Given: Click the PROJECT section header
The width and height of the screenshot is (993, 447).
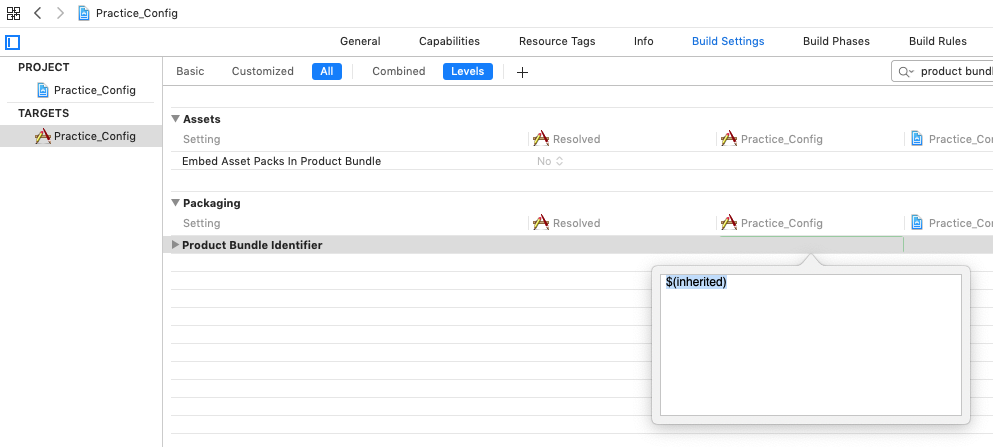Looking at the screenshot, I should pyautogui.click(x=44, y=67).
